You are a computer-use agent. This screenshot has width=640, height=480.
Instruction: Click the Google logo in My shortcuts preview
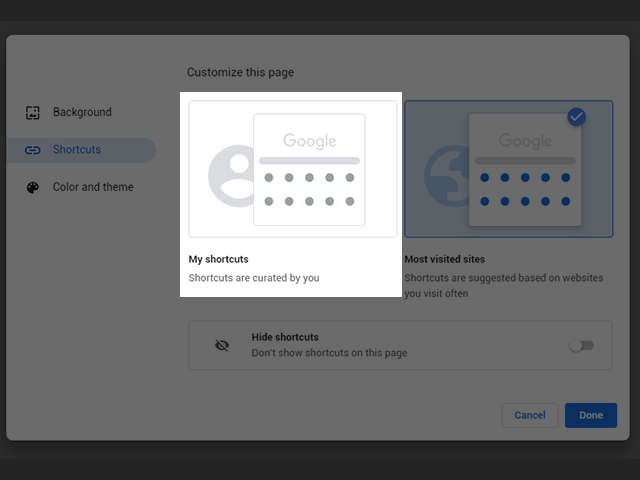309,141
